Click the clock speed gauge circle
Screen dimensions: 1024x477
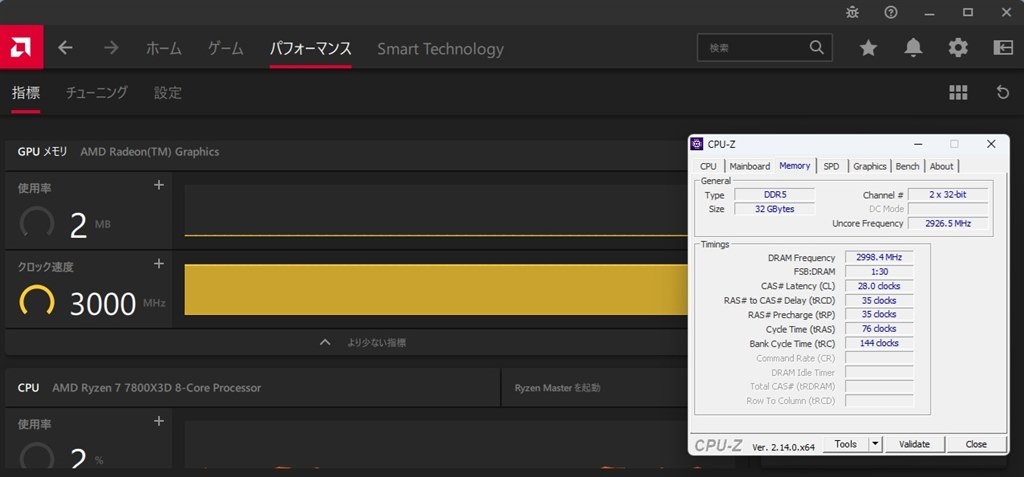pyautogui.click(x=37, y=301)
